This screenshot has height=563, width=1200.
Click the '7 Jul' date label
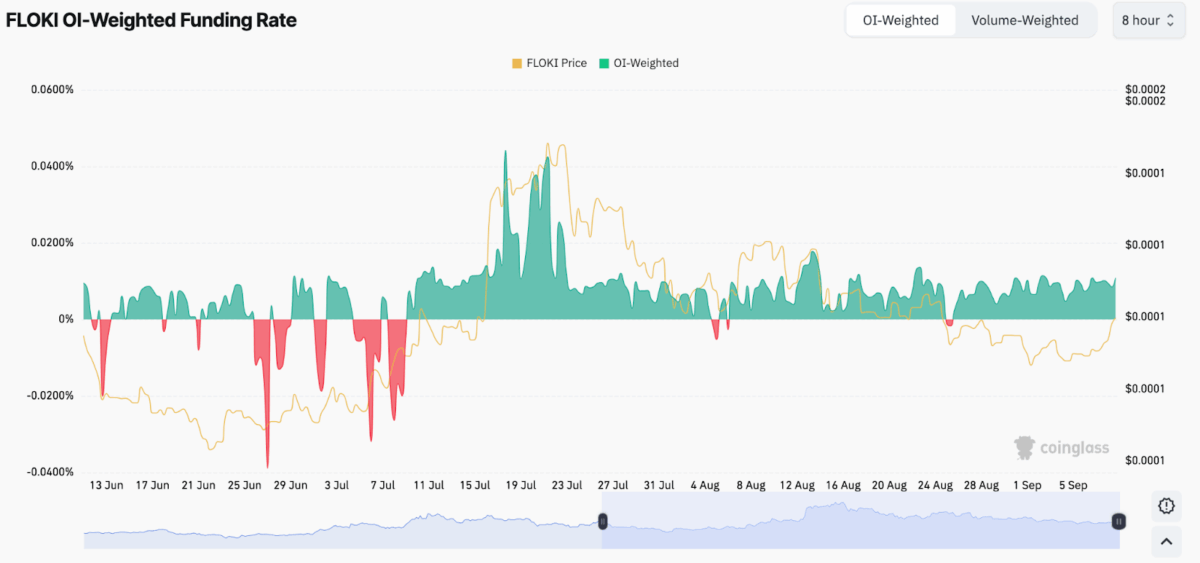pos(383,485)
